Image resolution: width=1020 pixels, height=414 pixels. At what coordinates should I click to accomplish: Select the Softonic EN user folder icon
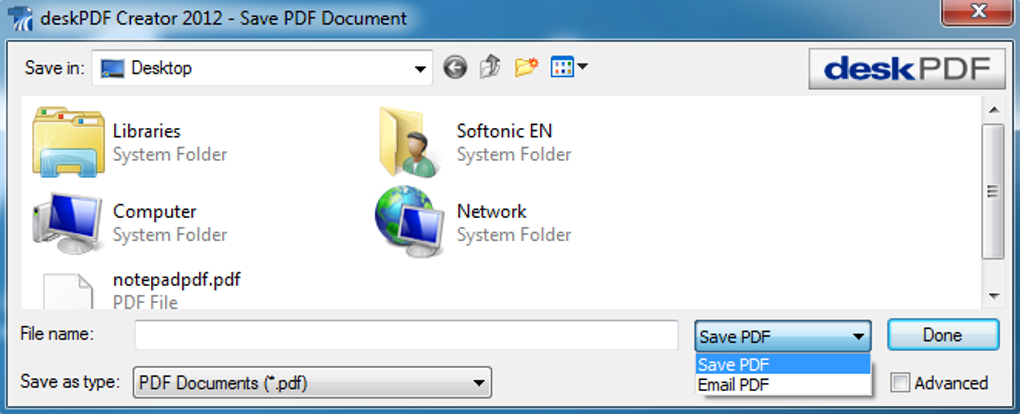point(408,143)
